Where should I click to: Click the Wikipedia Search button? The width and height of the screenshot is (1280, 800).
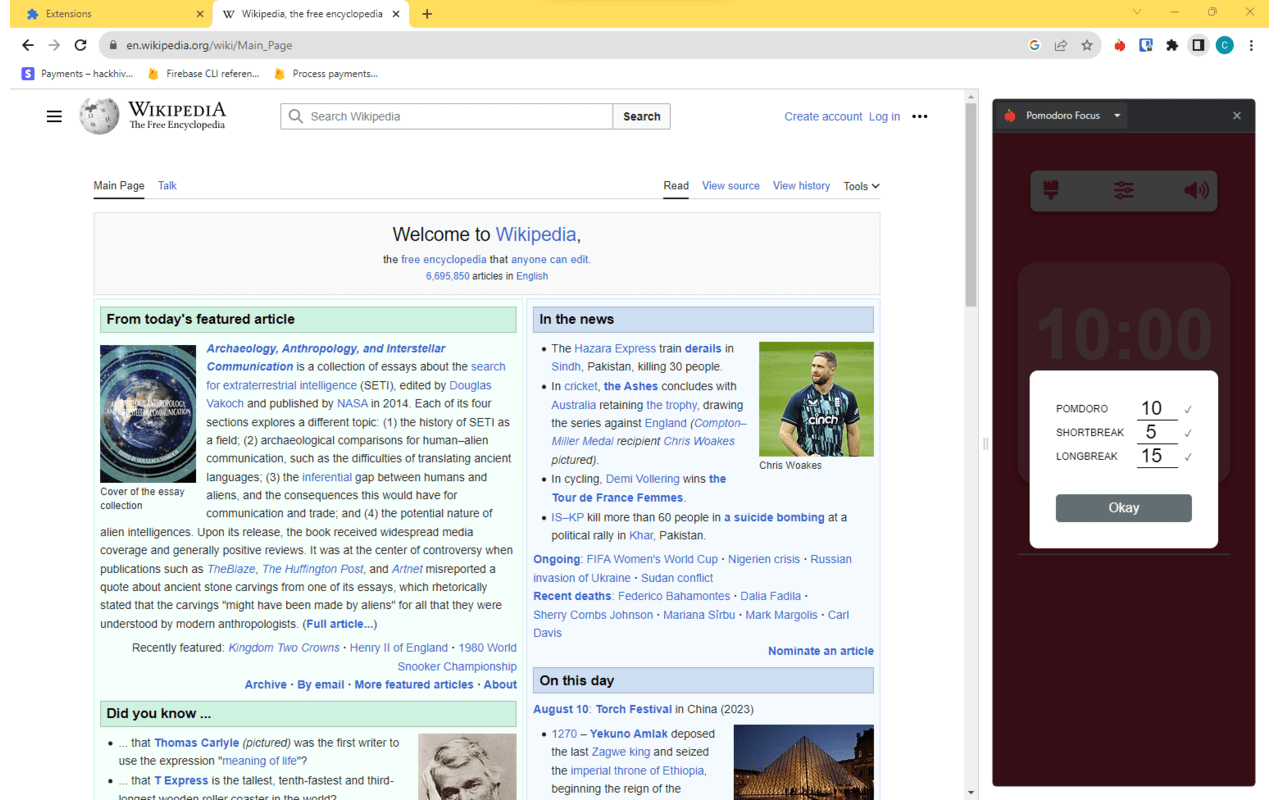click(x=641, y=116)
